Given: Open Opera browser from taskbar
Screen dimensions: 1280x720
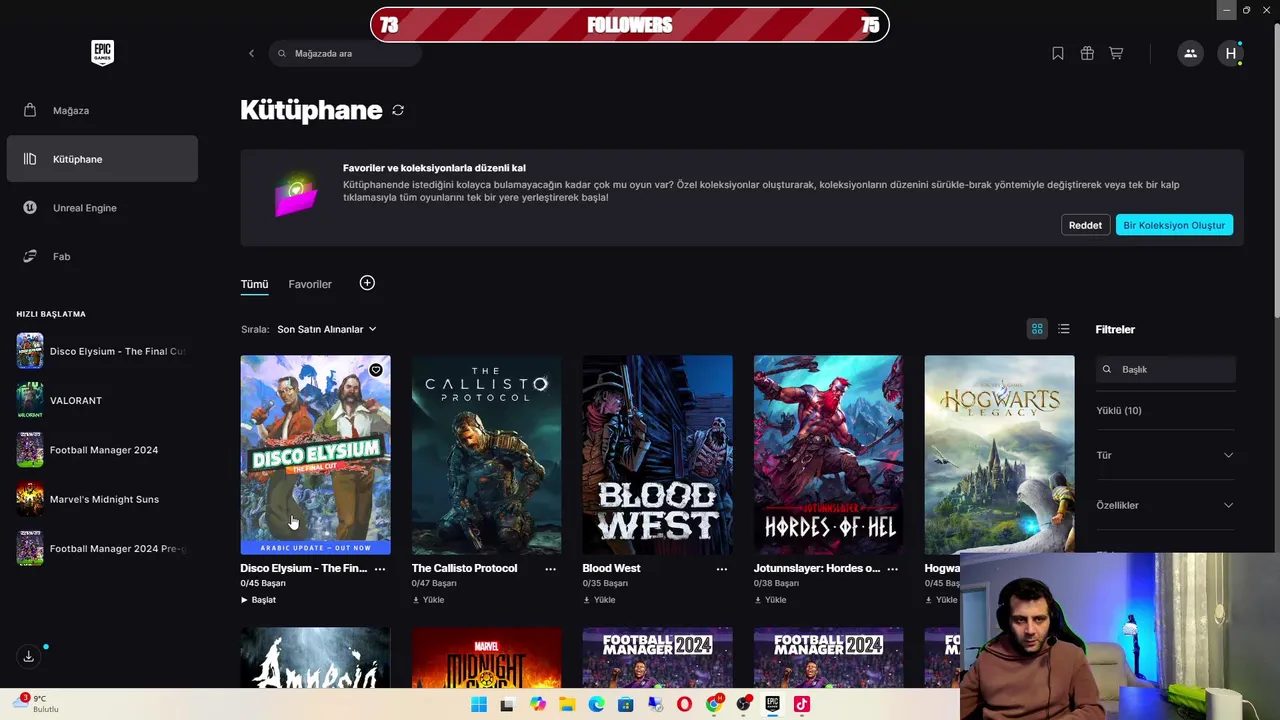Looking at the screenshot, I should (x=684, y=704).
